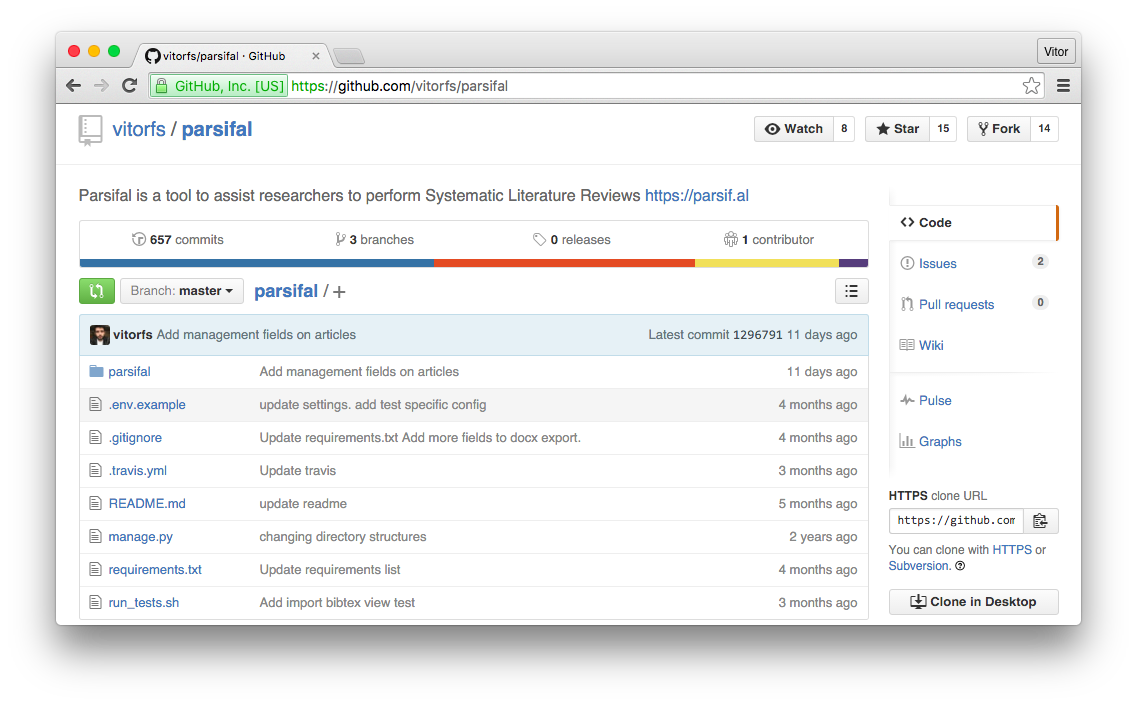Open the Code tab in sidebar
Image resolution: width=1137 pixels, height=705 pixels.
pyautogui.click(x=973, y=223)
